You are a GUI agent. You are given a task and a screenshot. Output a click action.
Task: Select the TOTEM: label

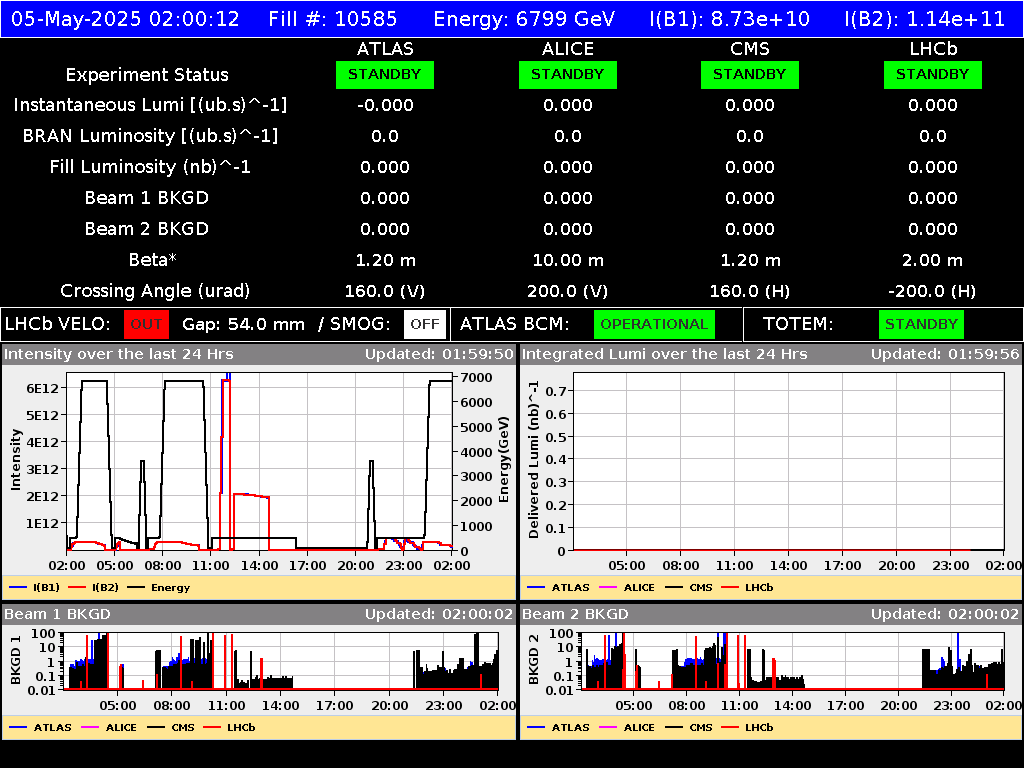tap(798, 325)
